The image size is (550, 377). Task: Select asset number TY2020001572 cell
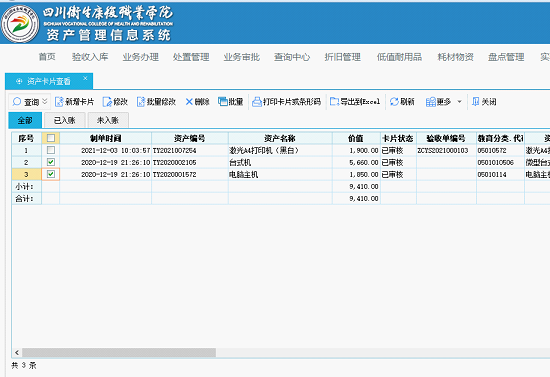click(x=190, y=174)
